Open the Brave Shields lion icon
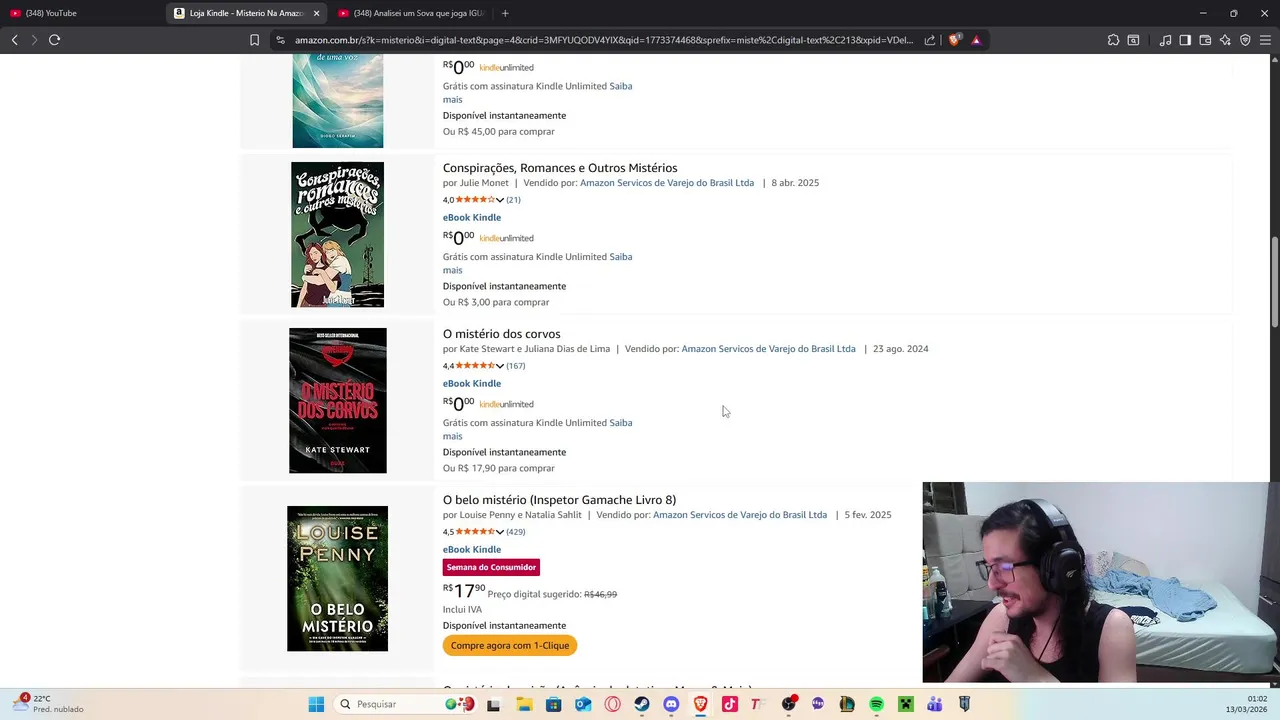The height and width of the screenshot is (720, 1280). pyautogui.click(x=954, y=40)
